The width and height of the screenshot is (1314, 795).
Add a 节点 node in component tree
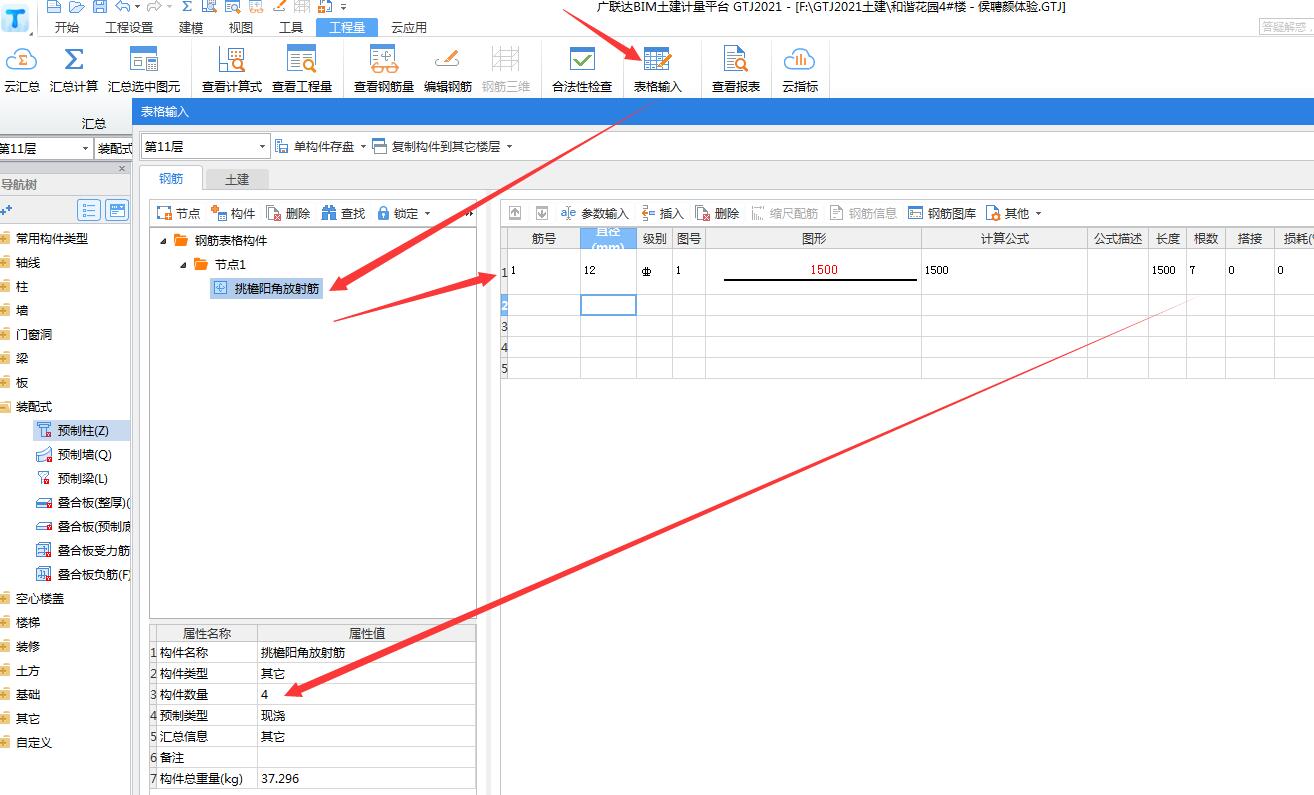pos(179,213)
